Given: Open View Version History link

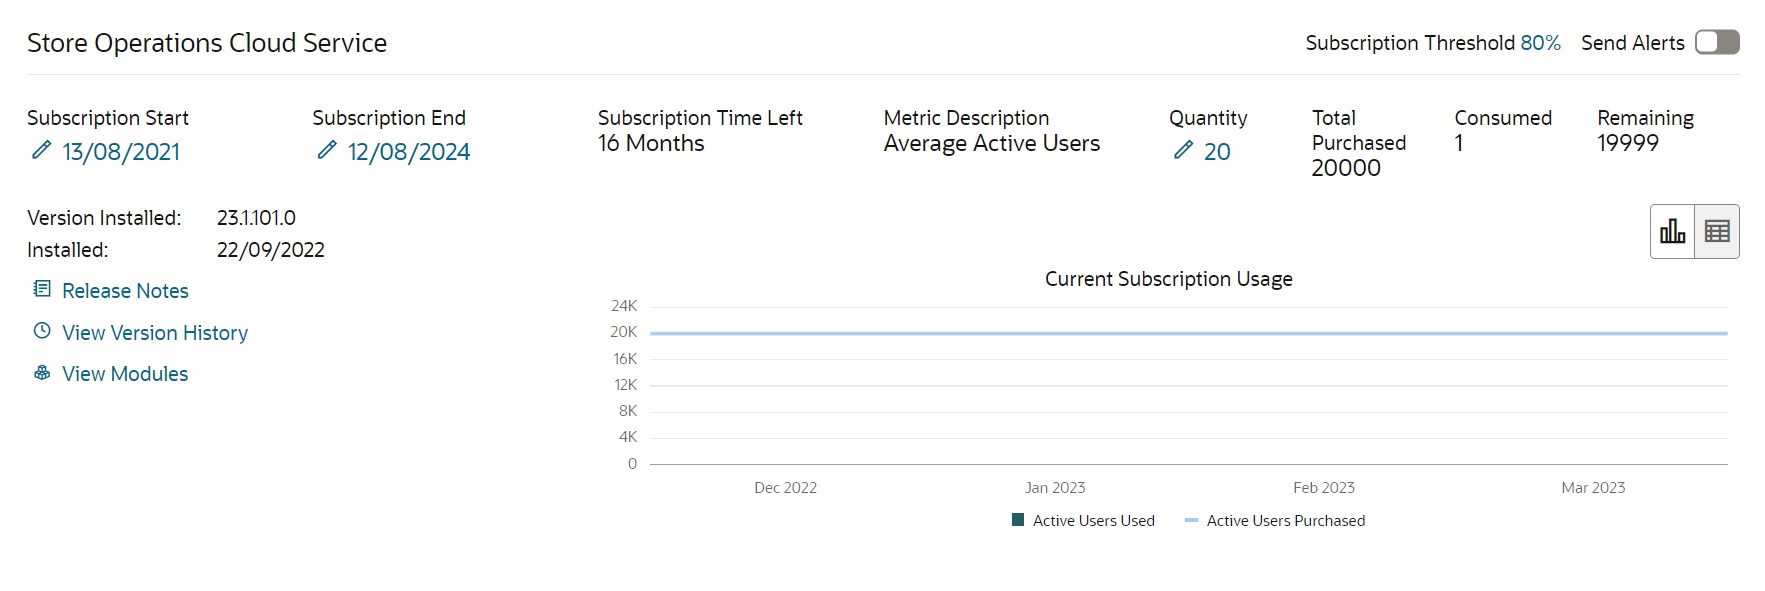Looking at the screenshot, I should point(155,333).
